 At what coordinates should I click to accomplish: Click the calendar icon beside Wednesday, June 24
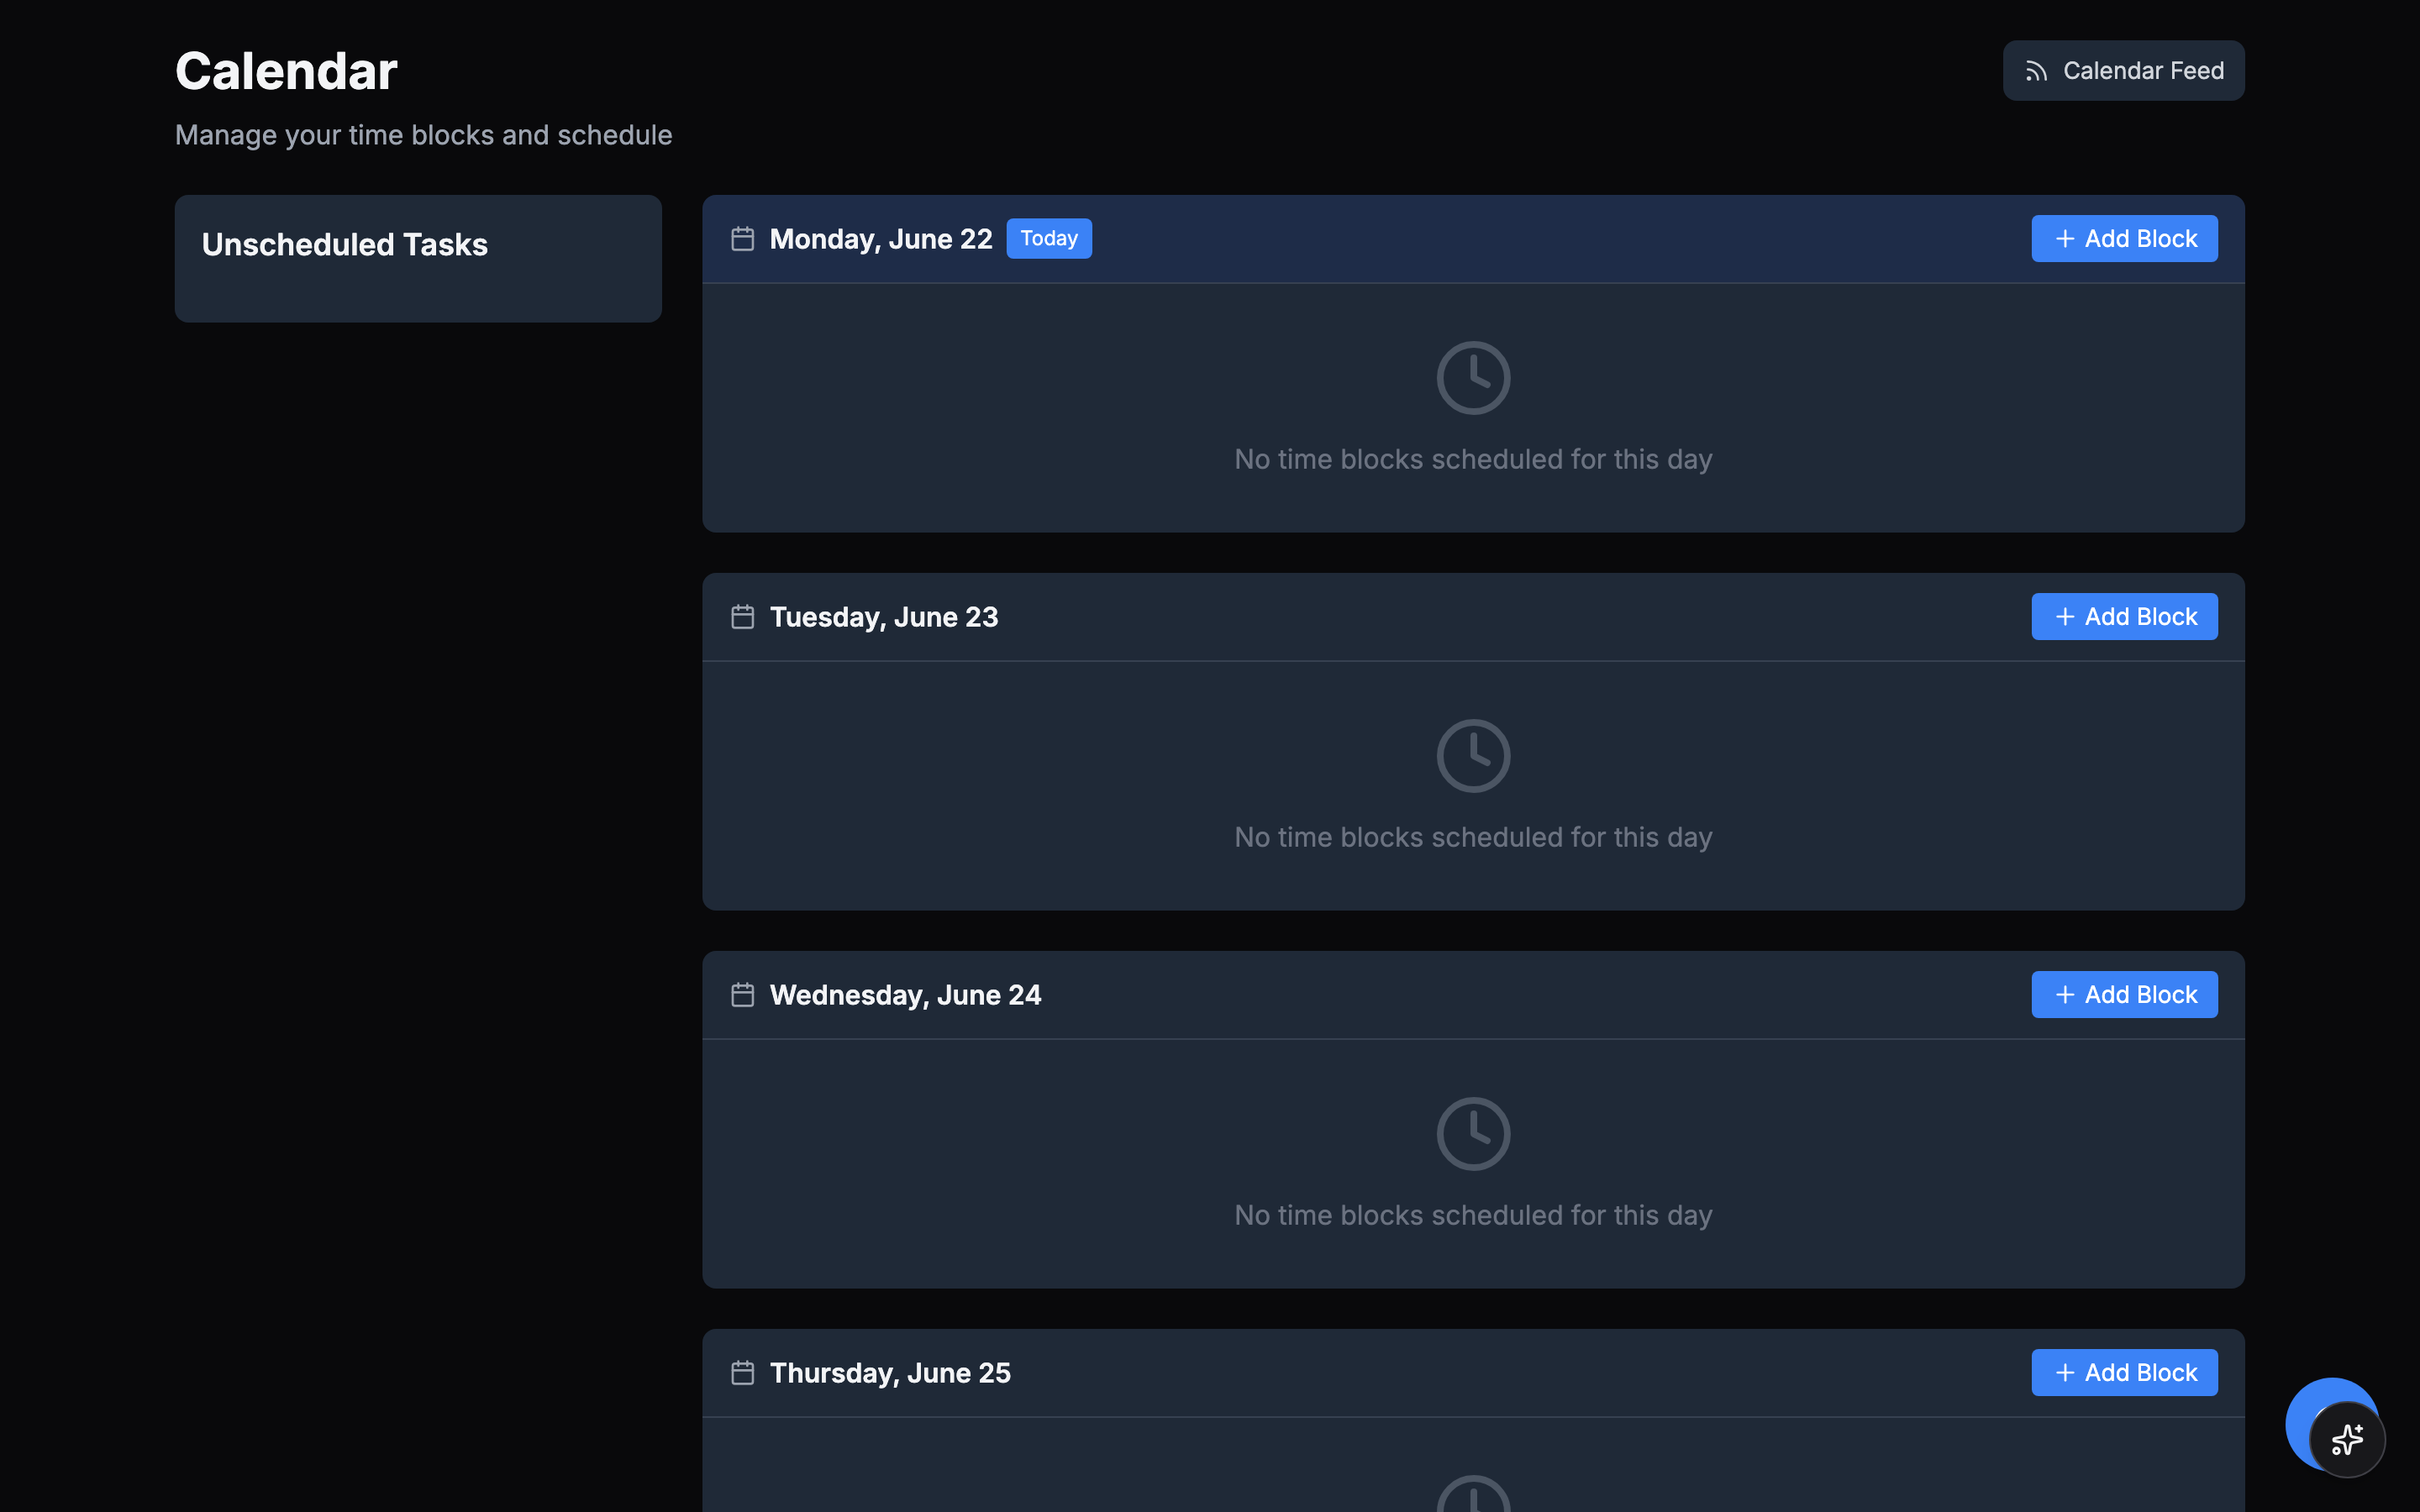tap(742, 995)
